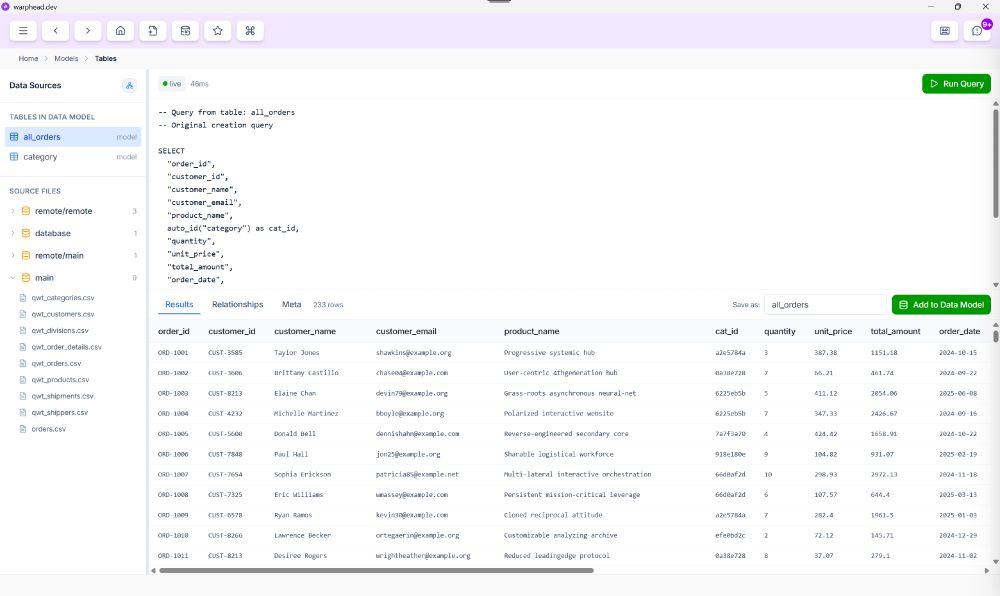Click the keyboard shortcuts icon at the top right
The image size is (1000, 596).
(x=945, y=31)
